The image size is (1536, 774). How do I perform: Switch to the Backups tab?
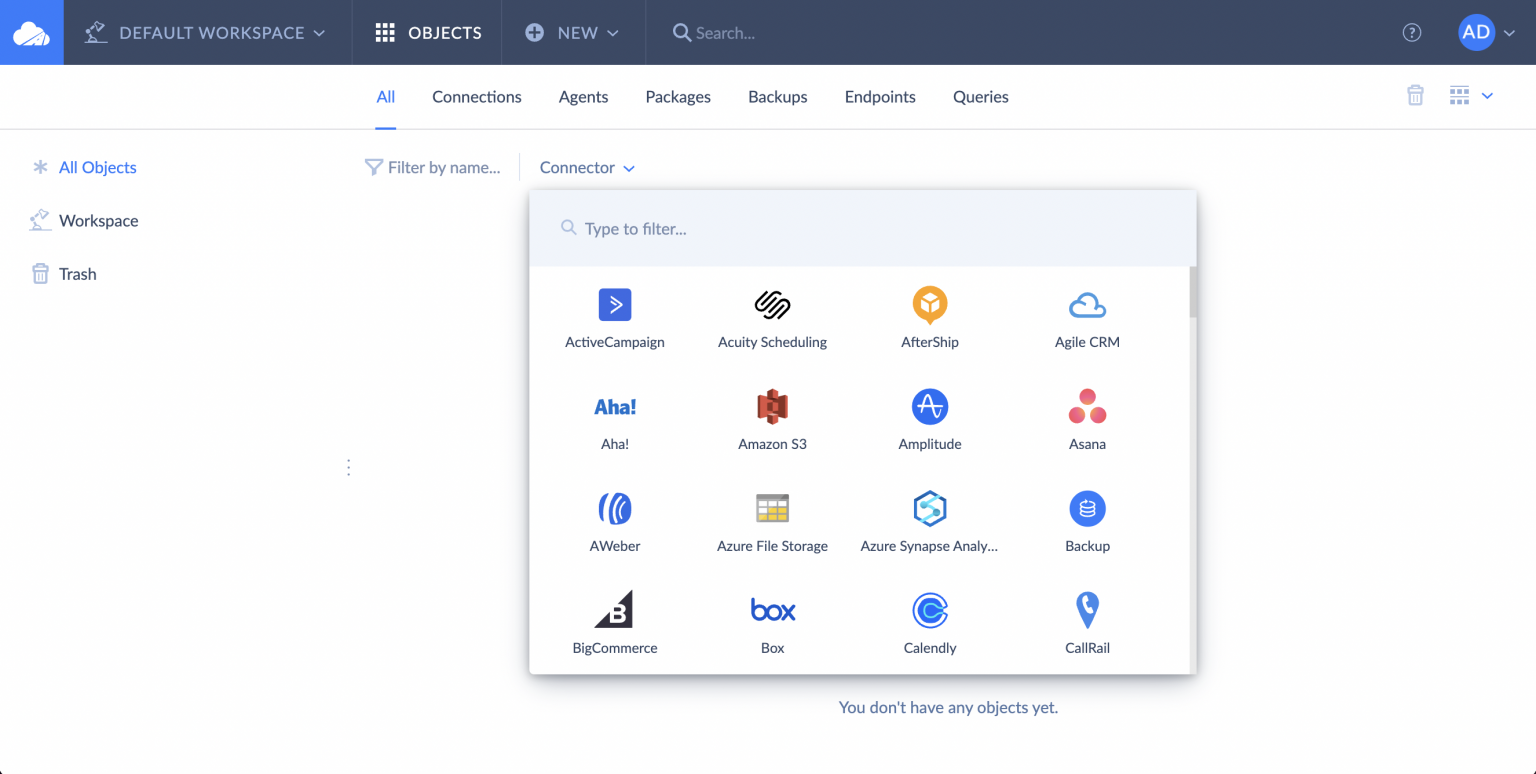point(777,96)
